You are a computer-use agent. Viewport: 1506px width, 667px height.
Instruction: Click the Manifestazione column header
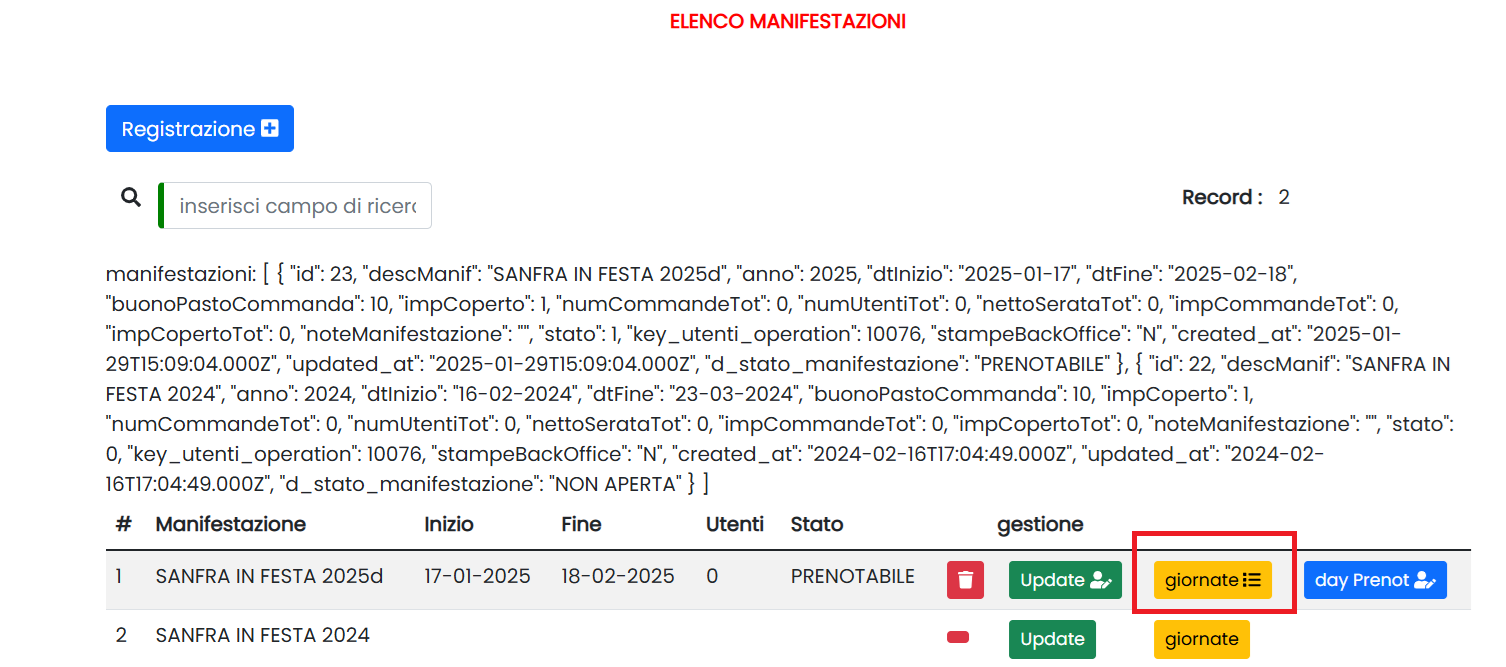point(231,524)
